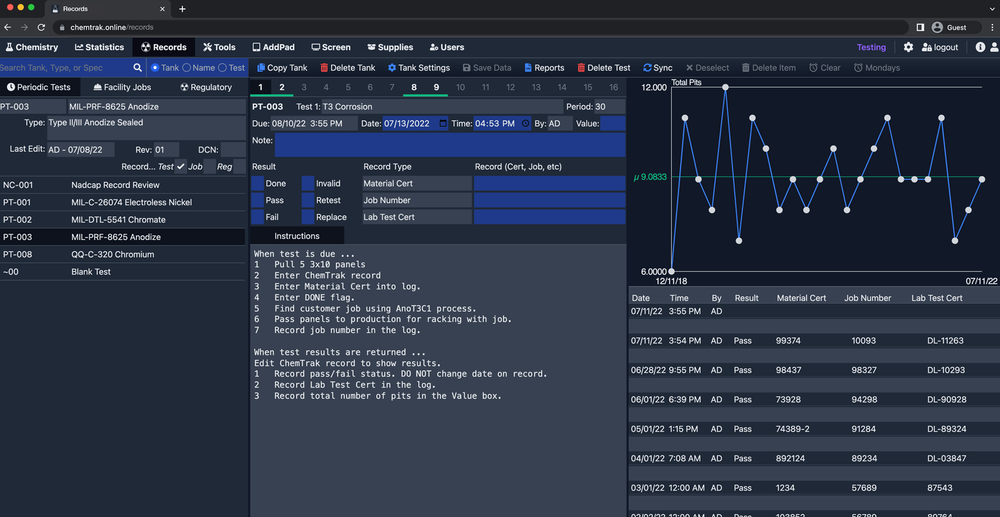Open the user profile icon
1000x517 pixels.
pos(995,47)
